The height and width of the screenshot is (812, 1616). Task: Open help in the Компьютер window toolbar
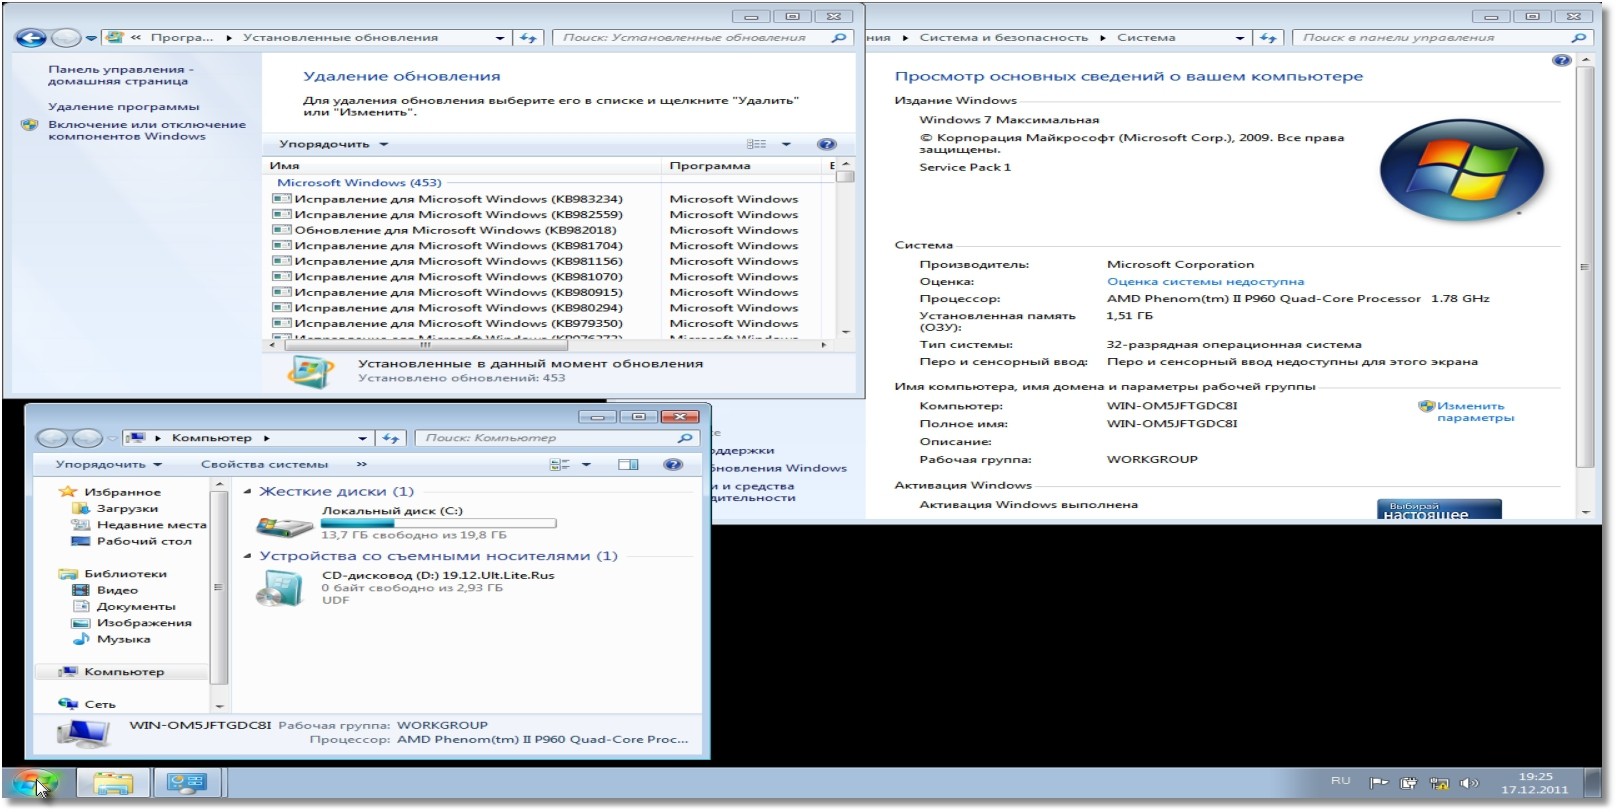673,464
